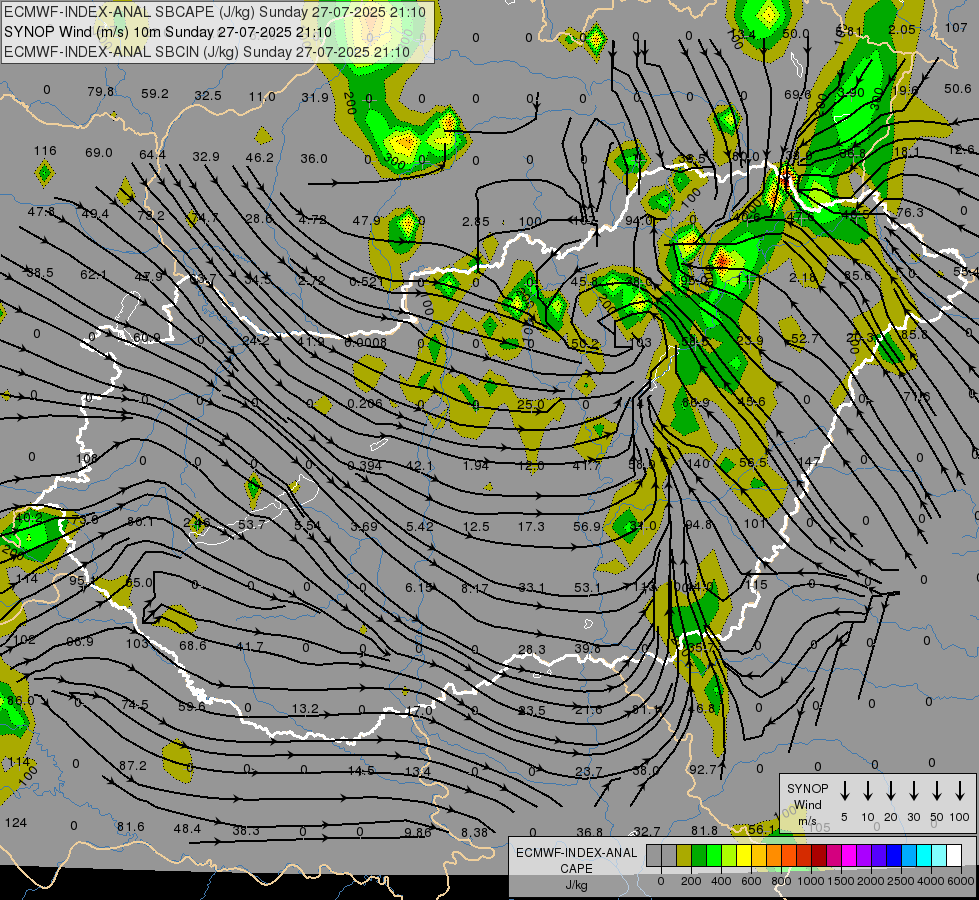Click the map value '1.94'
Image resolution: width=979 pixels, height=900 pixels.
pyautogui.click(x=476, y=465)
